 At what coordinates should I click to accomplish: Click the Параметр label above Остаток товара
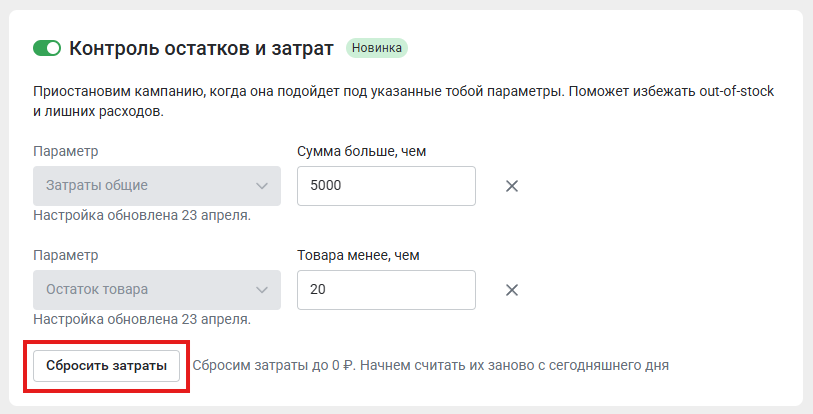pyautogui.click(x=66, y=255)
